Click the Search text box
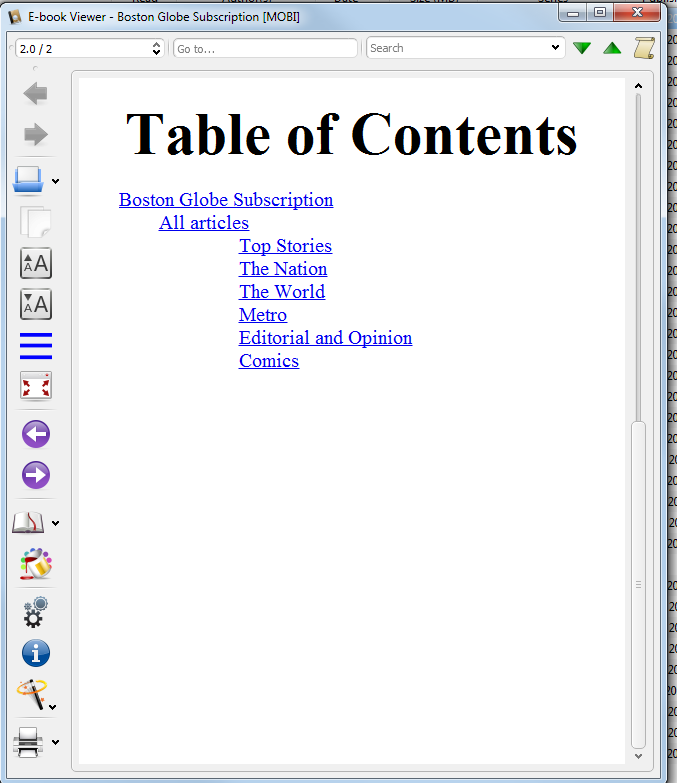This screenshot has width=677, height=783. [x=457, y=48]
